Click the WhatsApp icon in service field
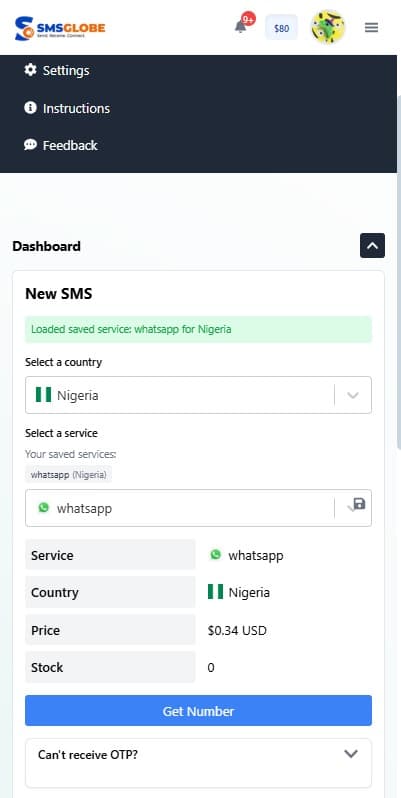This screenshot has height=798, width=401. pos(44,507)
